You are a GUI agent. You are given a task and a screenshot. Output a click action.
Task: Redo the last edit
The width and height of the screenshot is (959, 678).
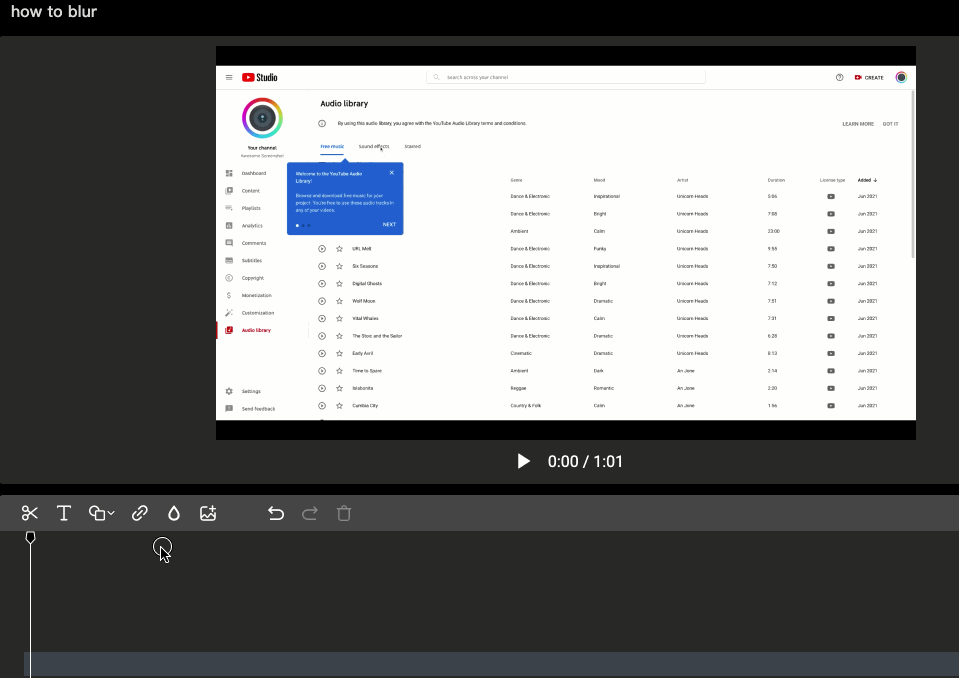click(x=309, y=513)
